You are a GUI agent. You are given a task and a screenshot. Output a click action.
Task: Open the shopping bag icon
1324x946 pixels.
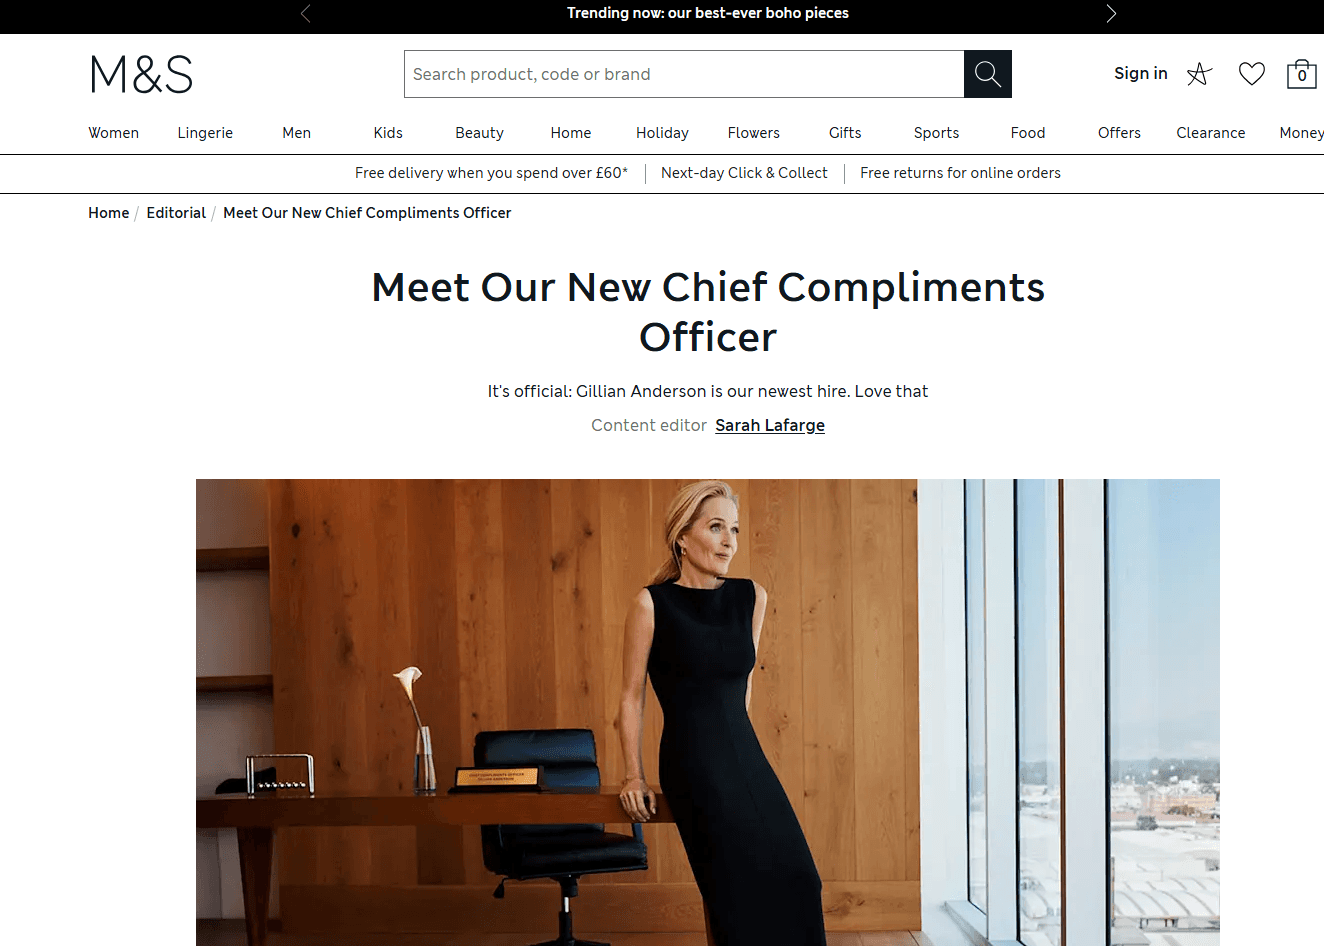tap(1301, 74)
